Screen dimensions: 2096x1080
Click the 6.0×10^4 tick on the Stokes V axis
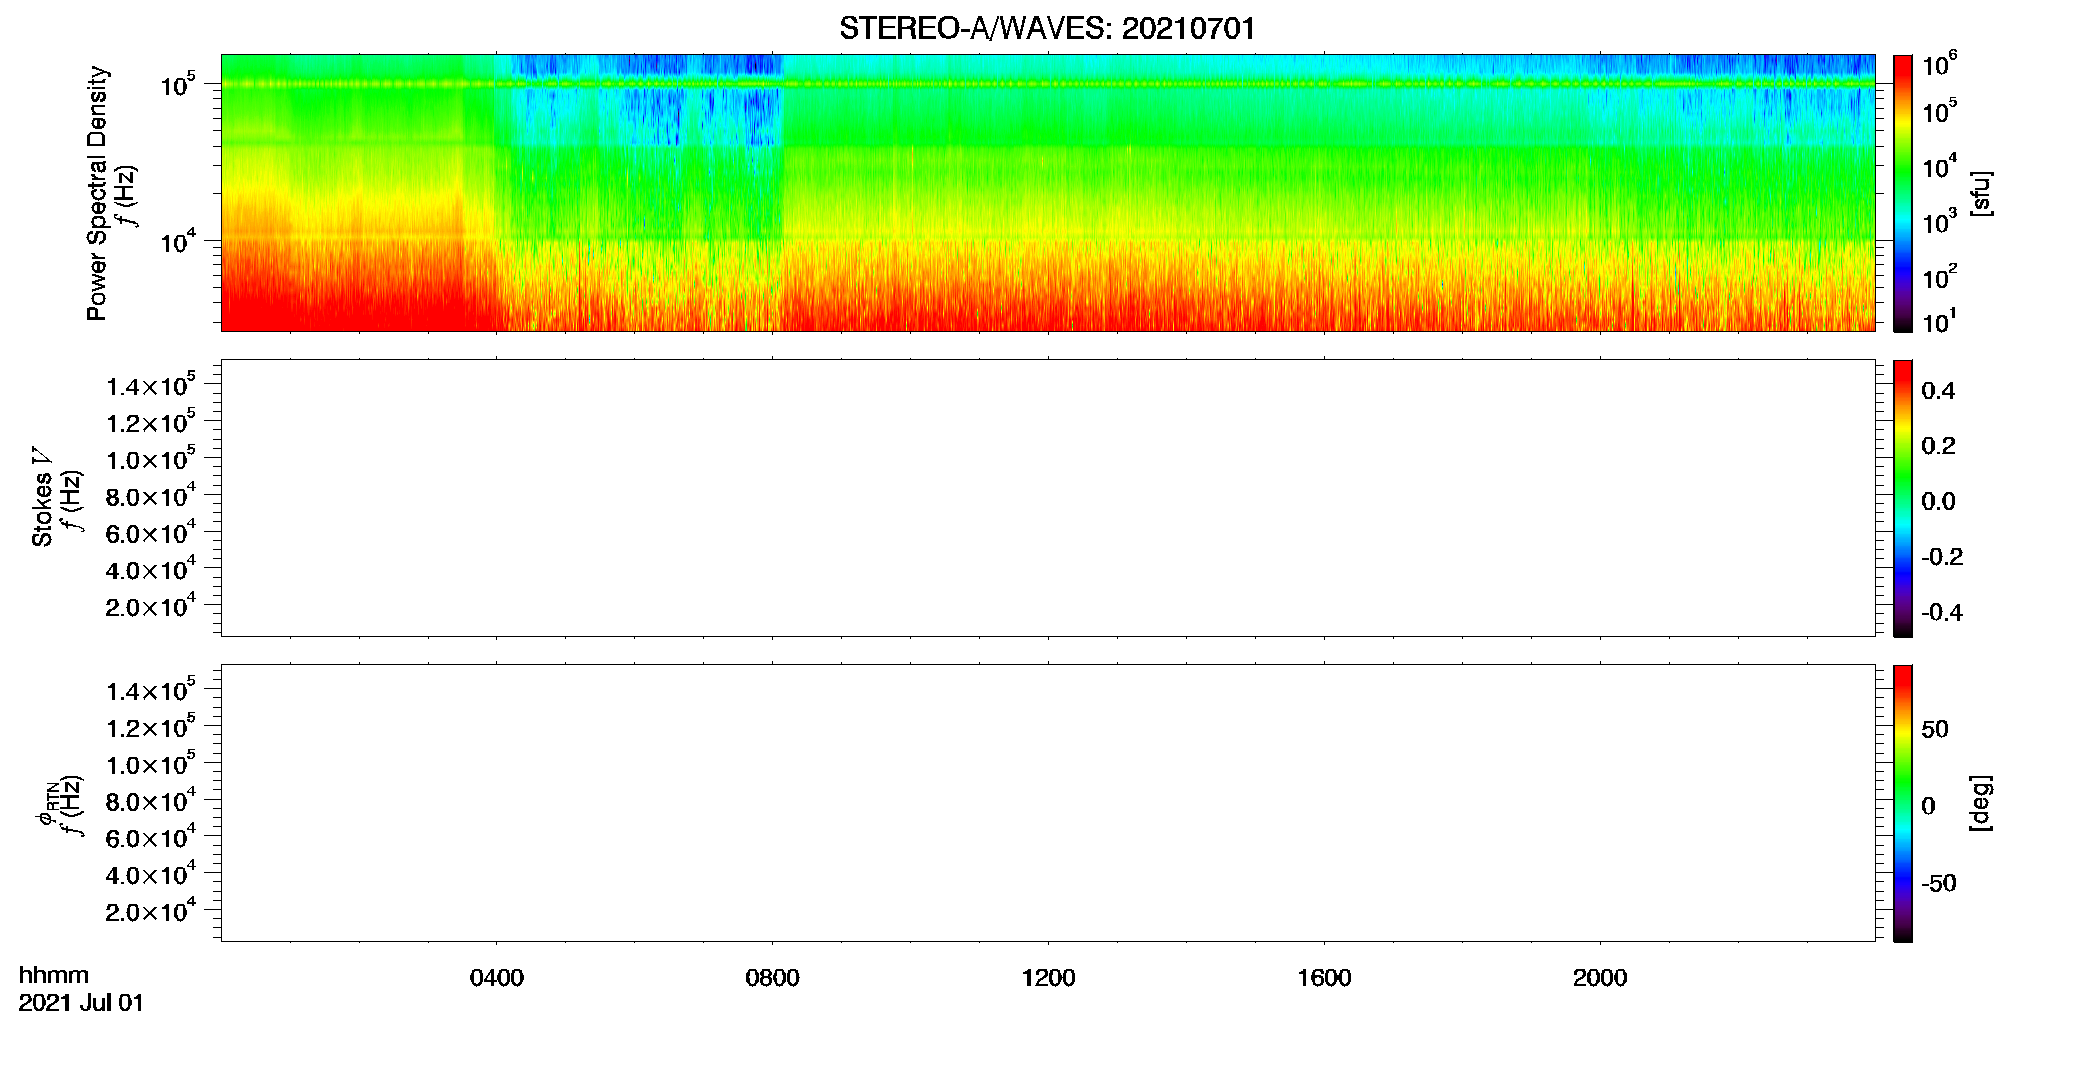[151, 533]
